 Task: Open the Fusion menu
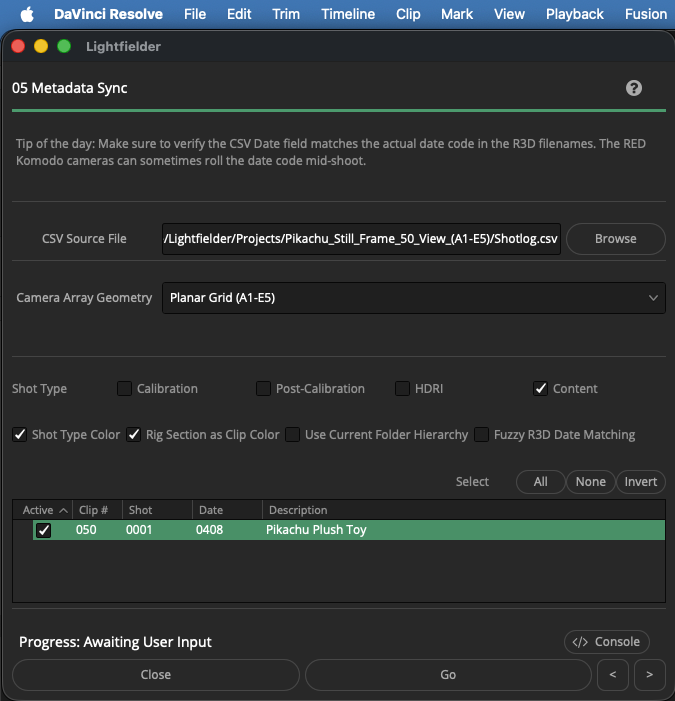click(x=646, y=14)
